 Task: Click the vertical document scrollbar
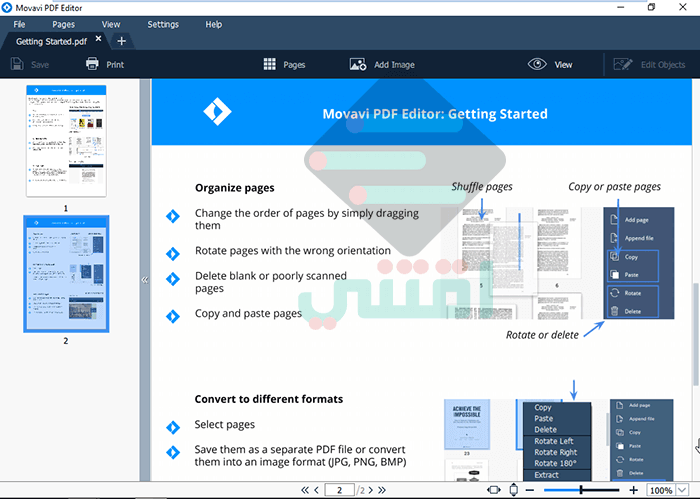tap(696, 335)
